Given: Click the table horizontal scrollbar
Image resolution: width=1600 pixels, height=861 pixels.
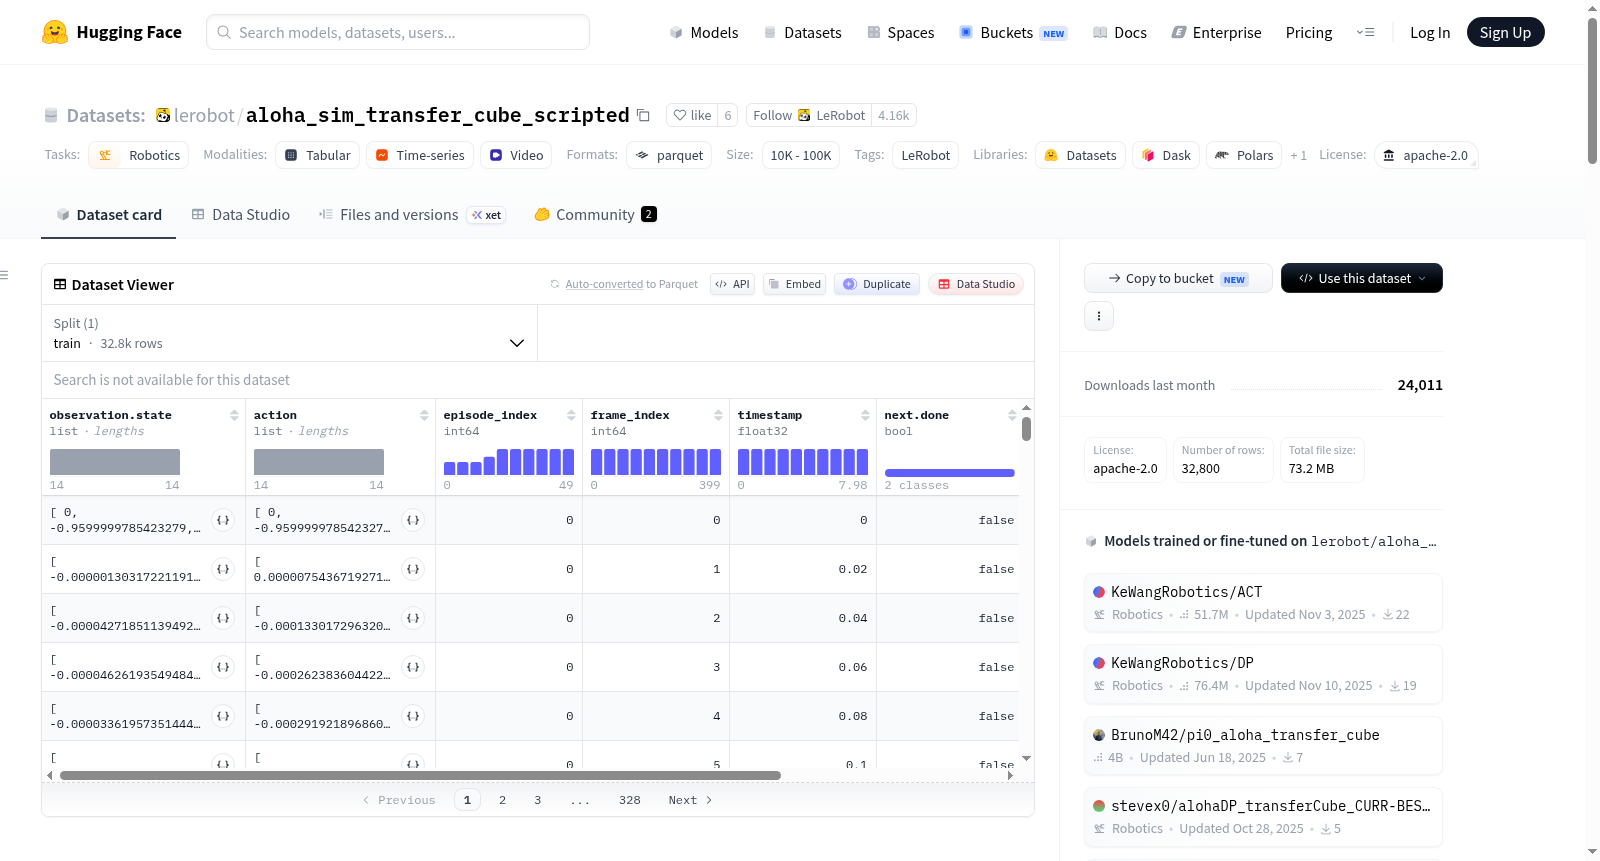Looking at the screenshot, I should [x=420, y=775].
